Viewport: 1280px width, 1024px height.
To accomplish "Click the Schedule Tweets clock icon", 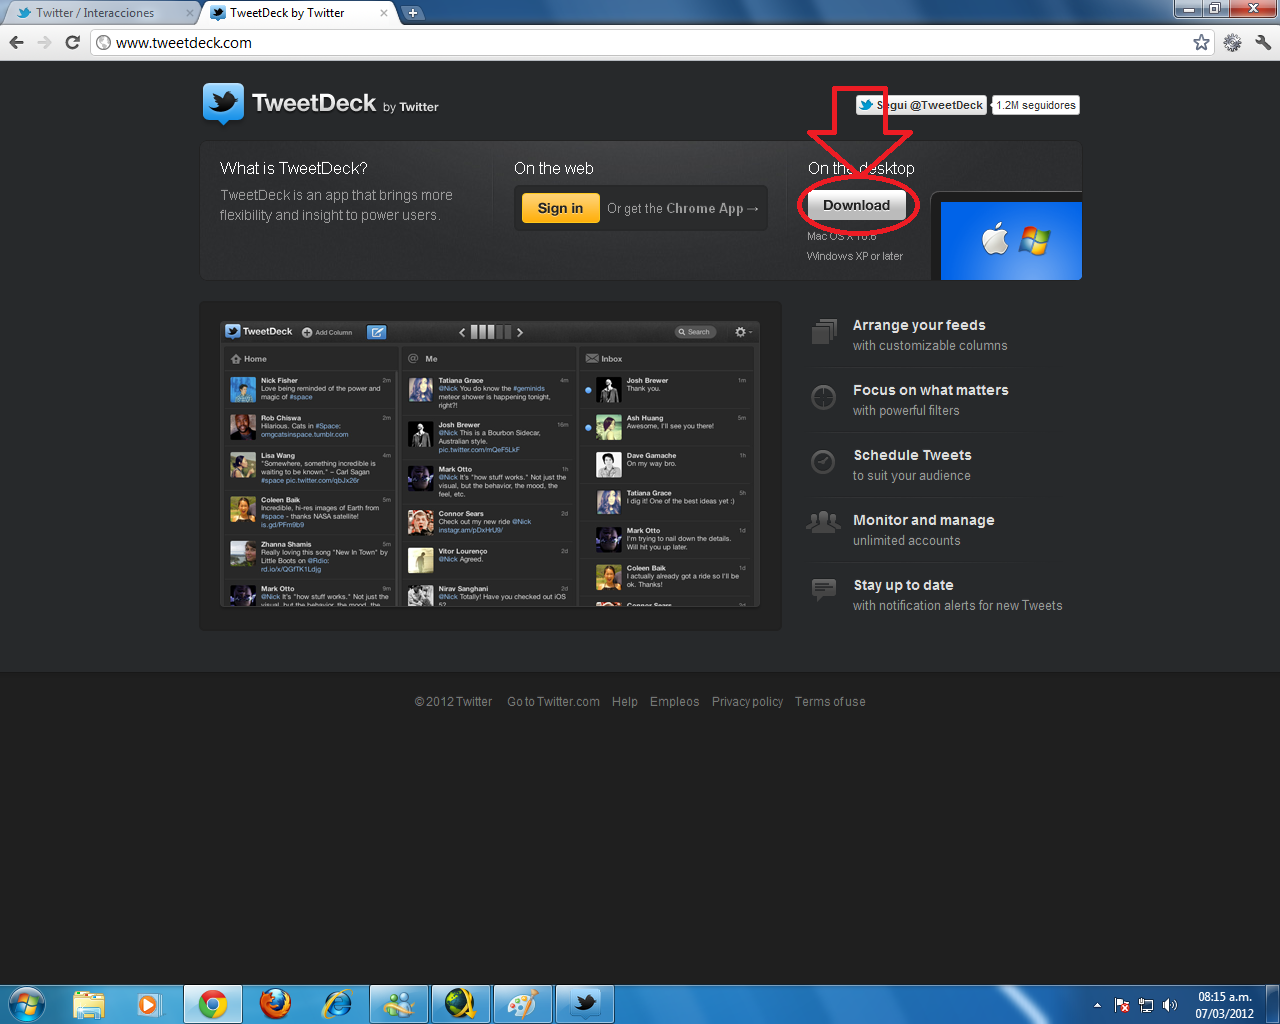I will [823, 462].
